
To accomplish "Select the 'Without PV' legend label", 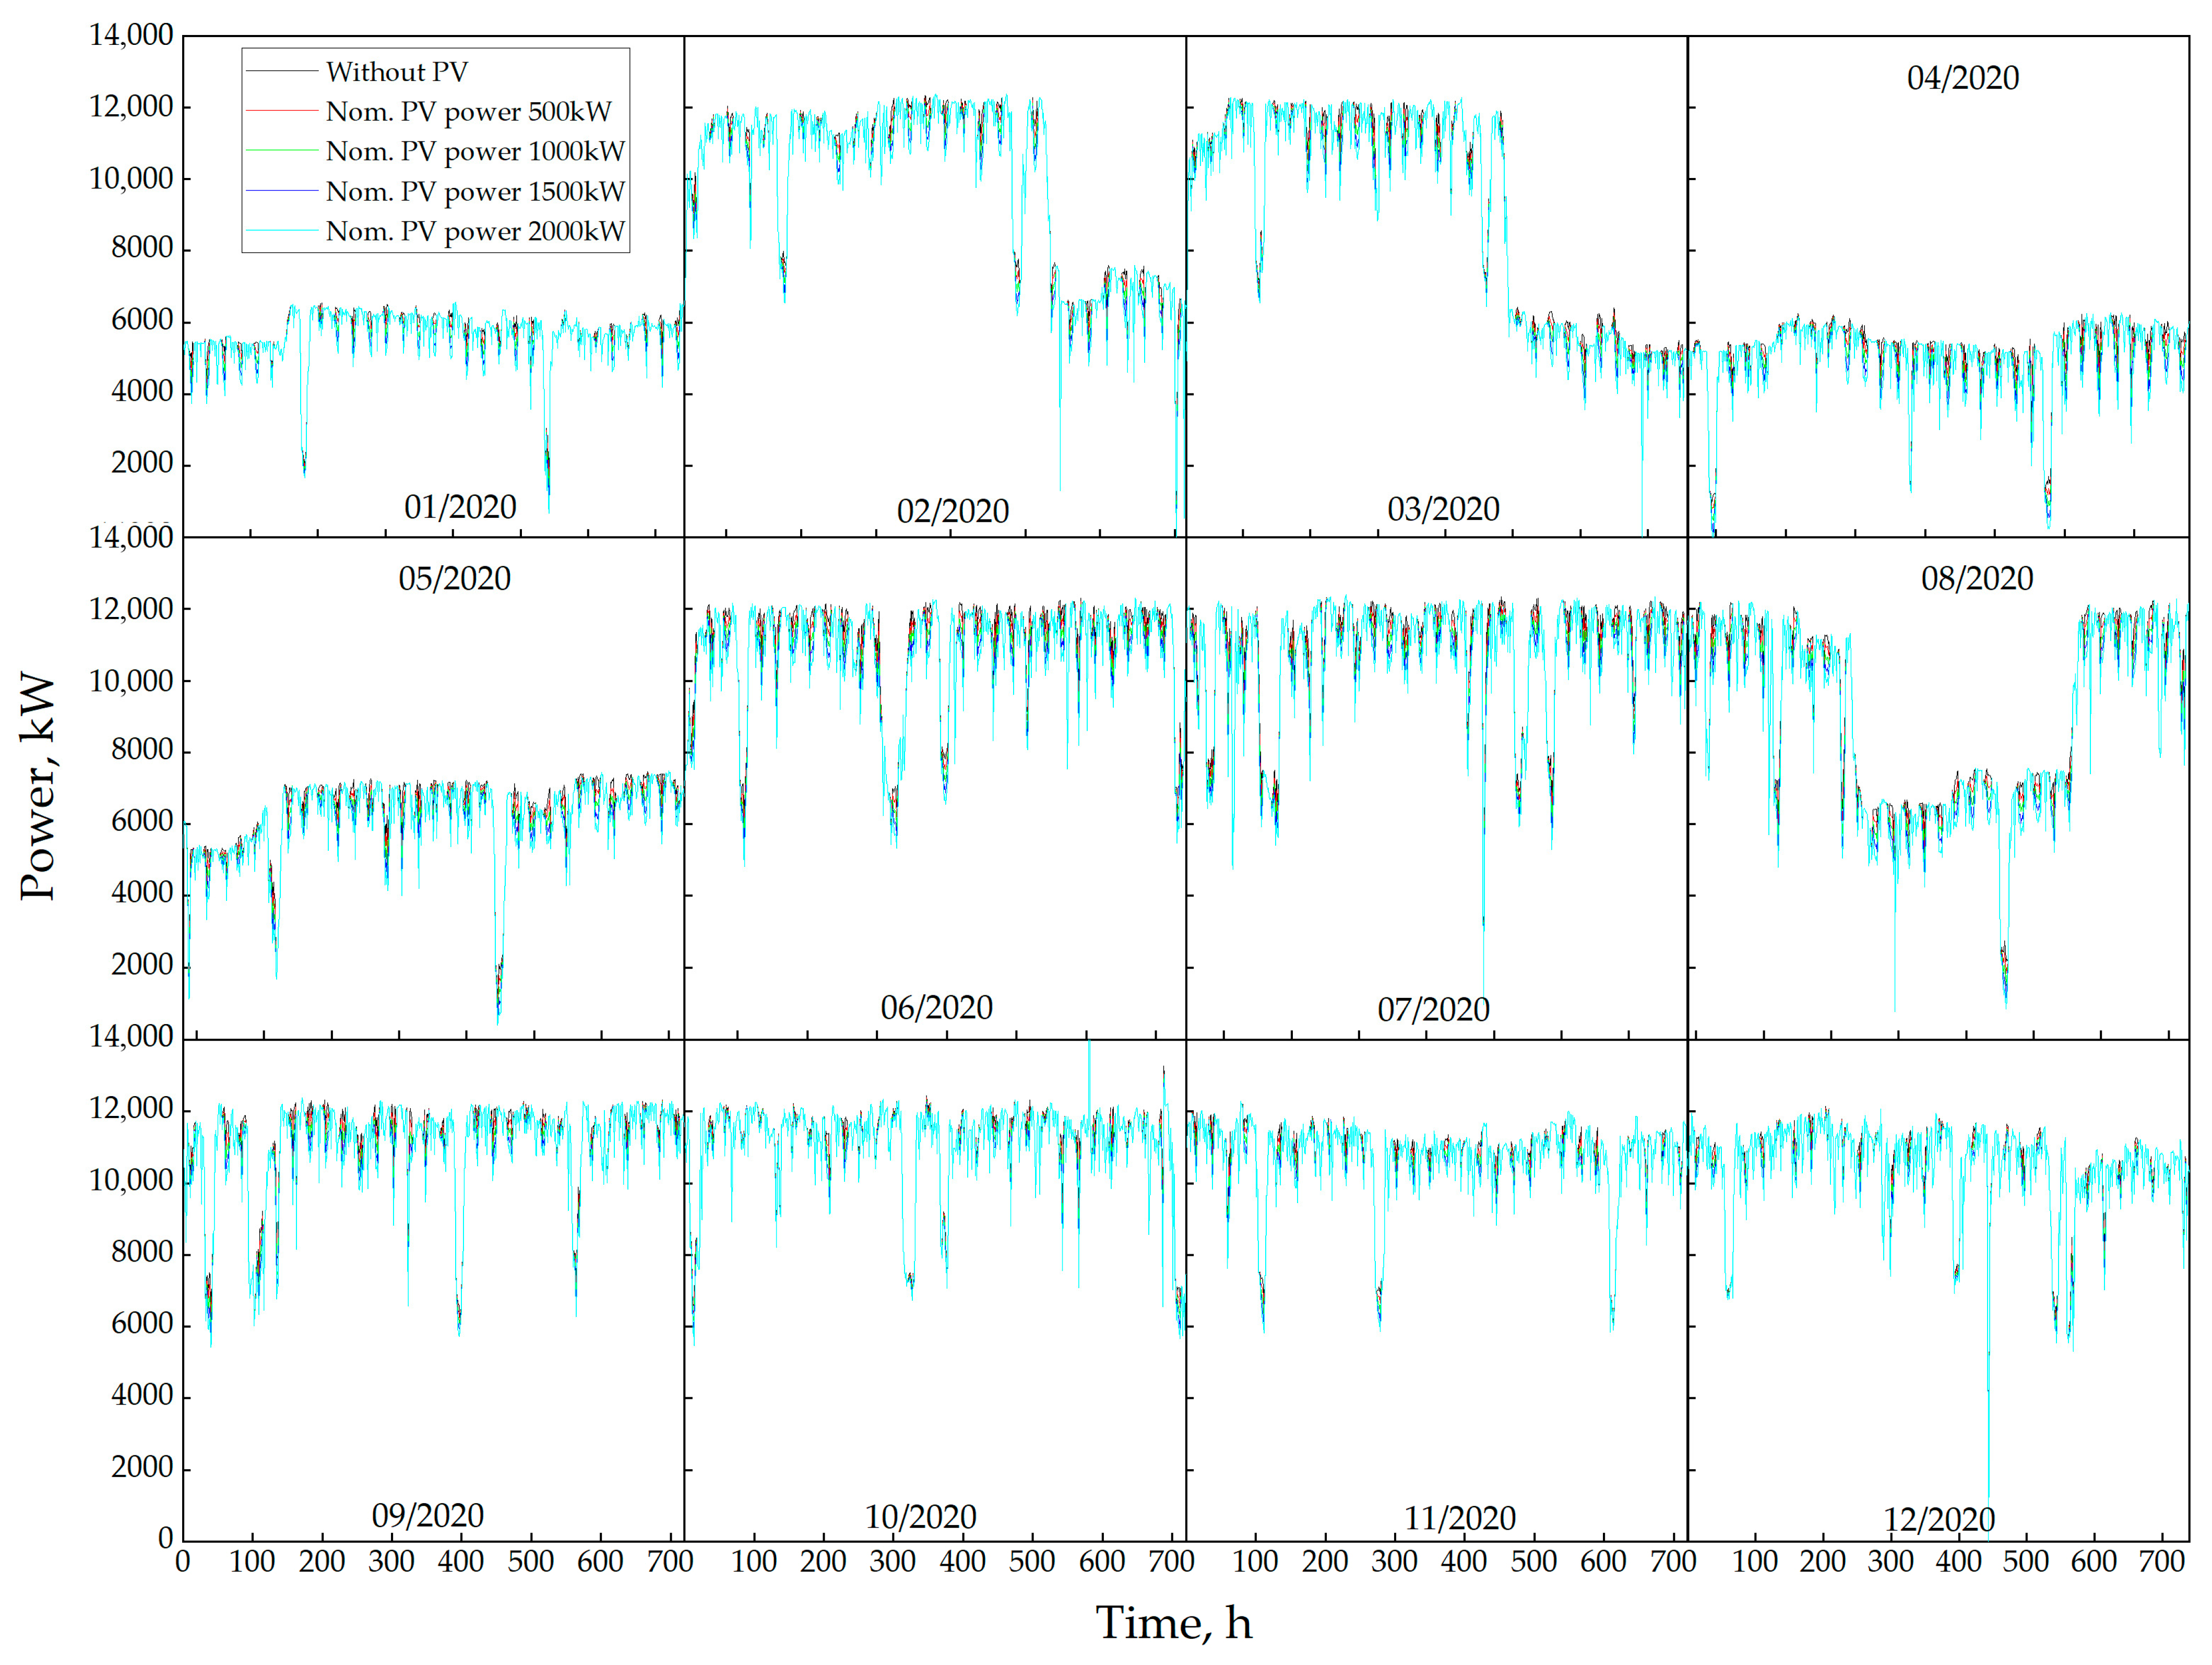I will 396,72.
